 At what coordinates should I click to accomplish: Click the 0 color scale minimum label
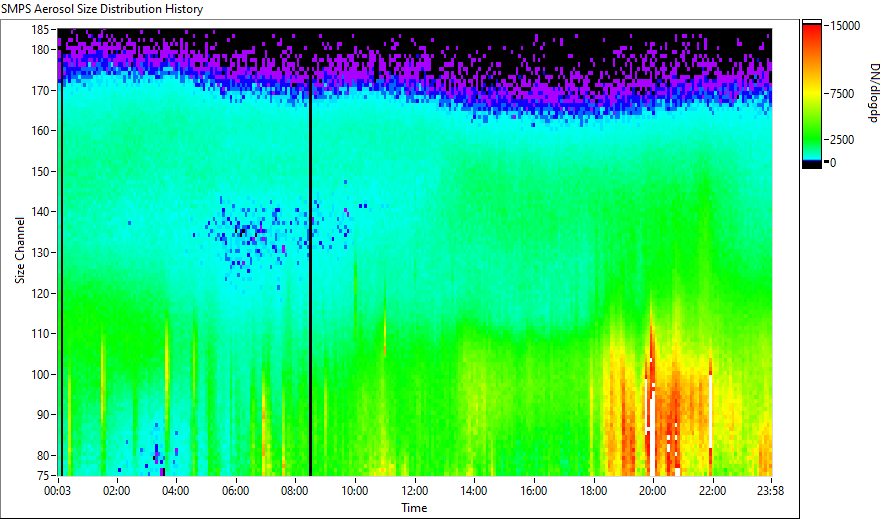click(833, 163)
